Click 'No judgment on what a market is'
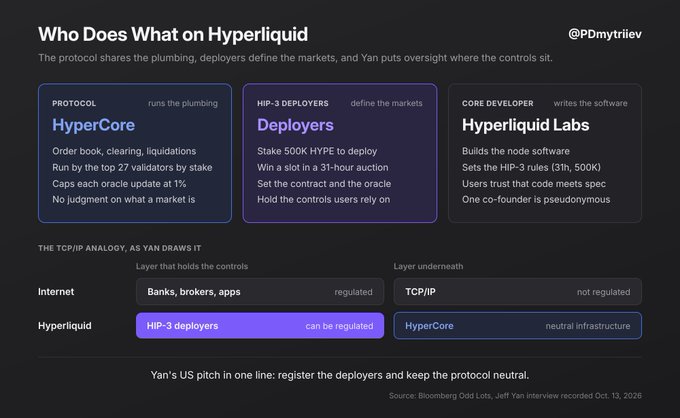This screenshot has height=418, width=680. (124, 199)
